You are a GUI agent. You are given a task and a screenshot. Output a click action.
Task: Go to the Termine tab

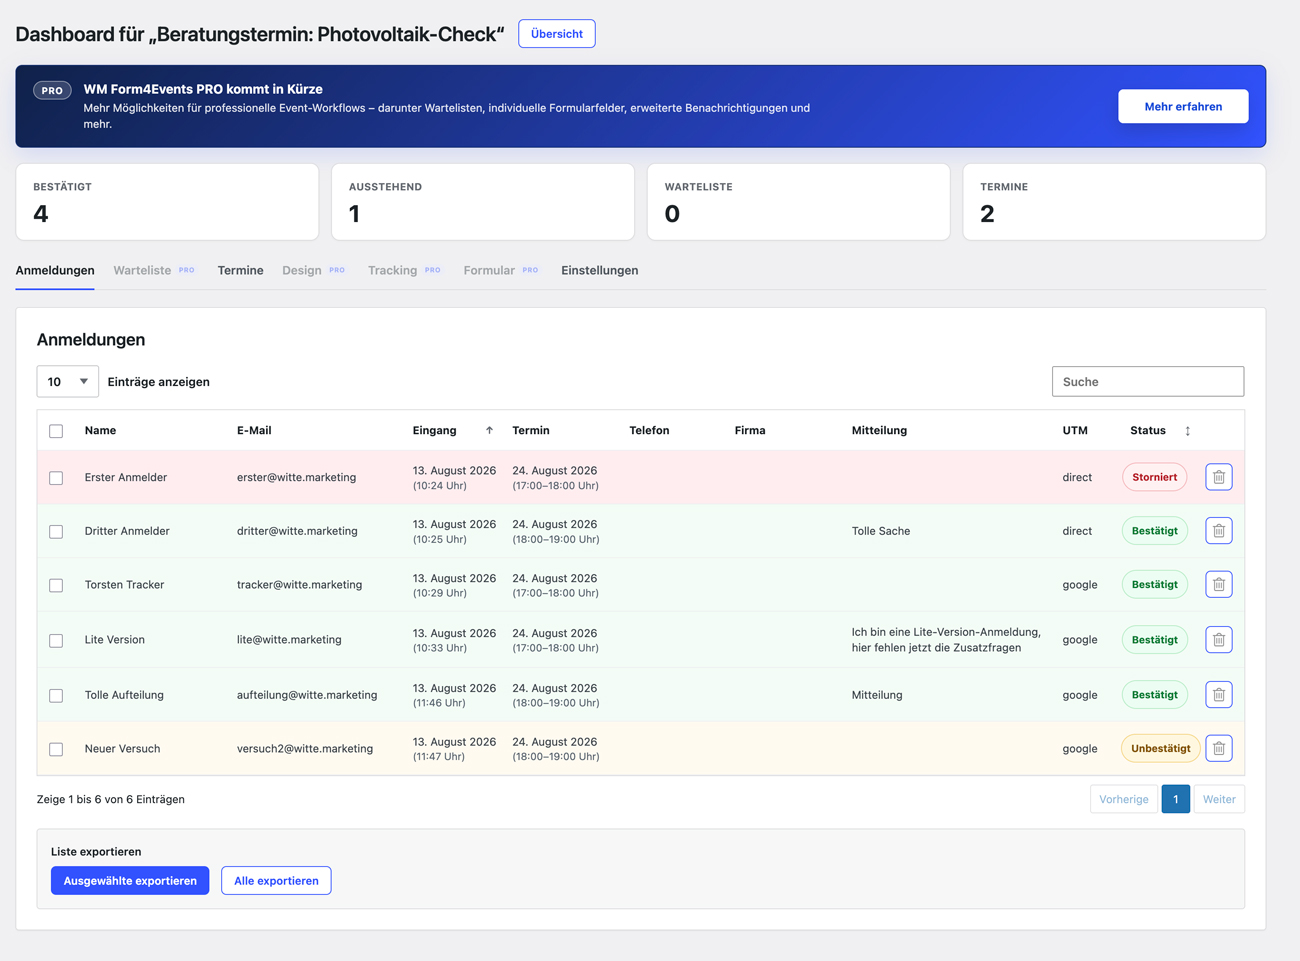tap(240, 270)
